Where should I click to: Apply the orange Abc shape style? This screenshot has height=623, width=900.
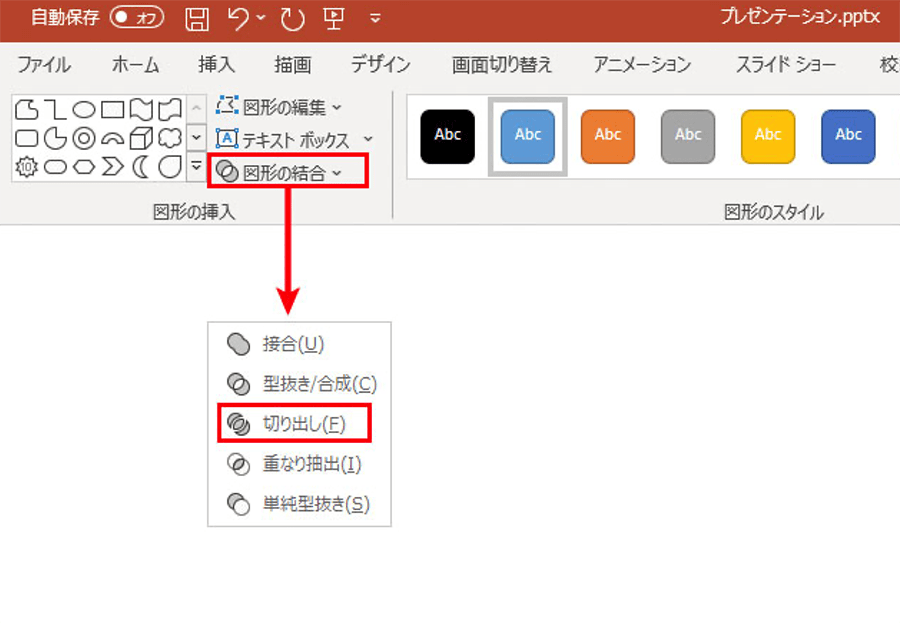[608, 137]
